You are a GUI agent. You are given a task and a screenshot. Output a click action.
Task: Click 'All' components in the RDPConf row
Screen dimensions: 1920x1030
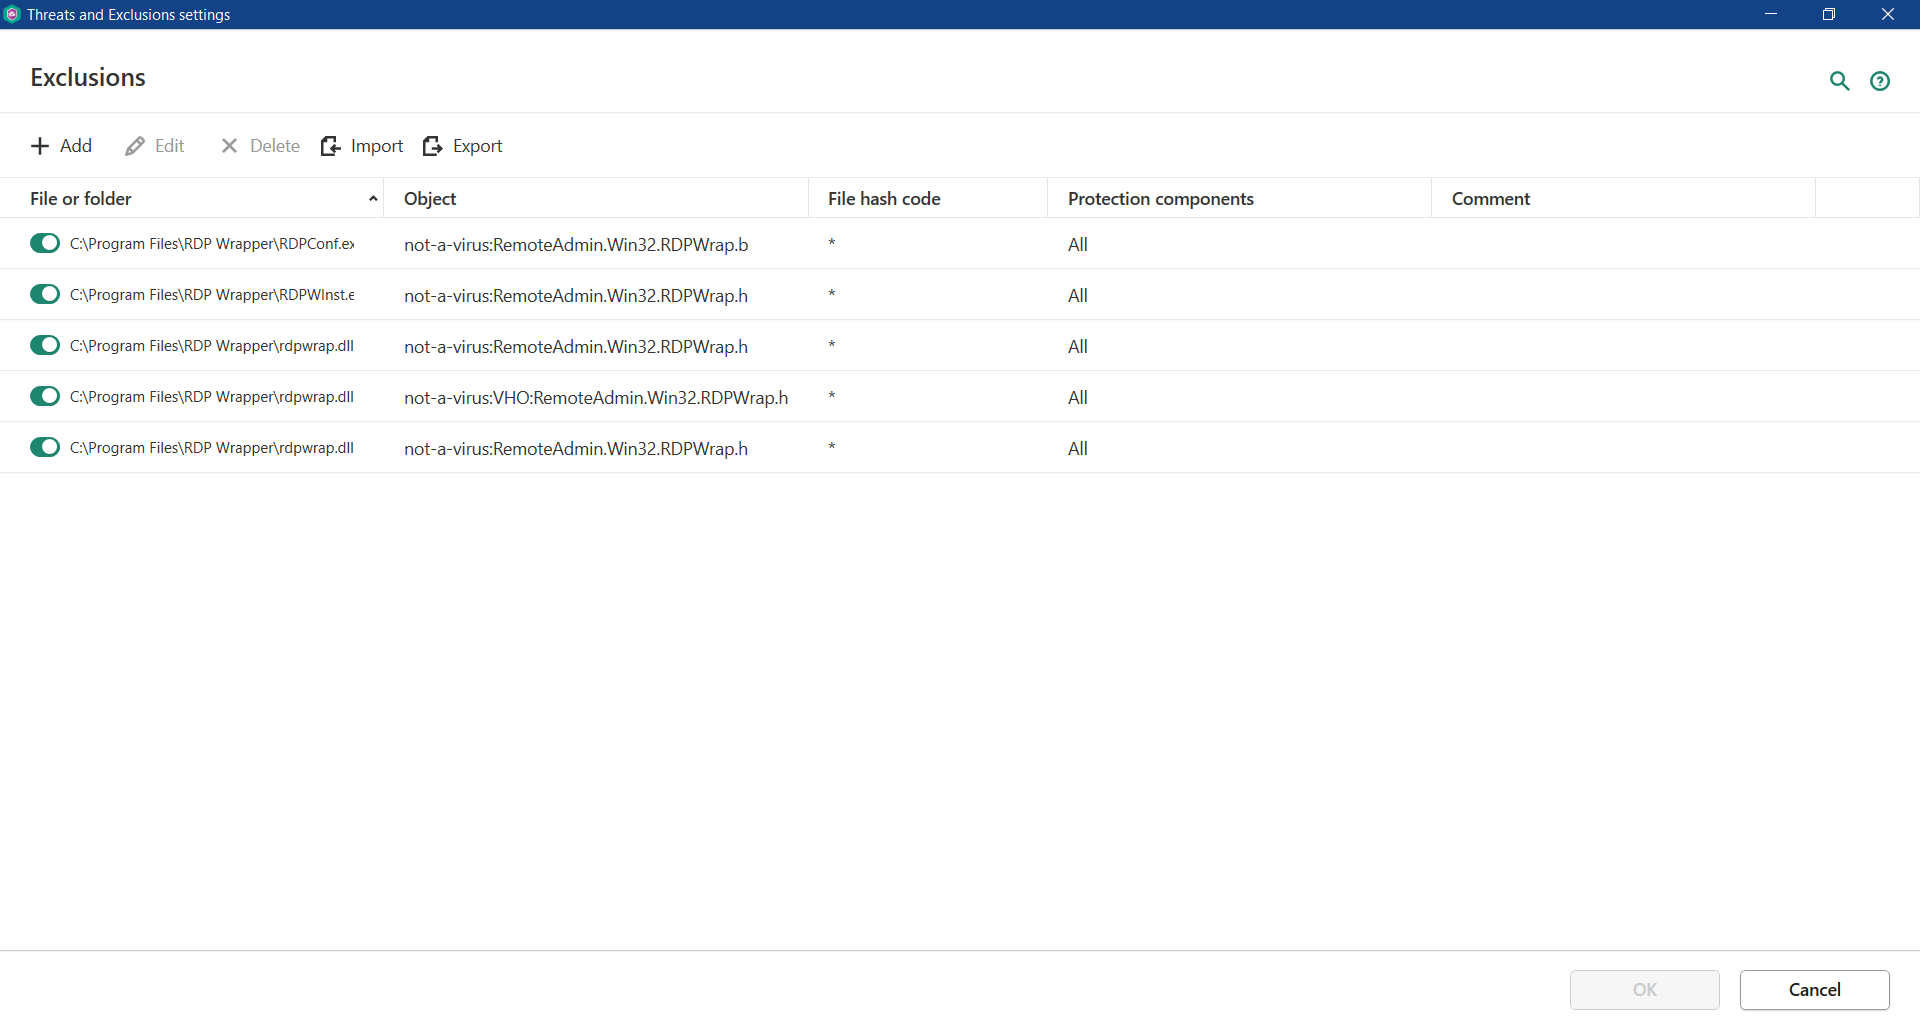[1078, 244]
